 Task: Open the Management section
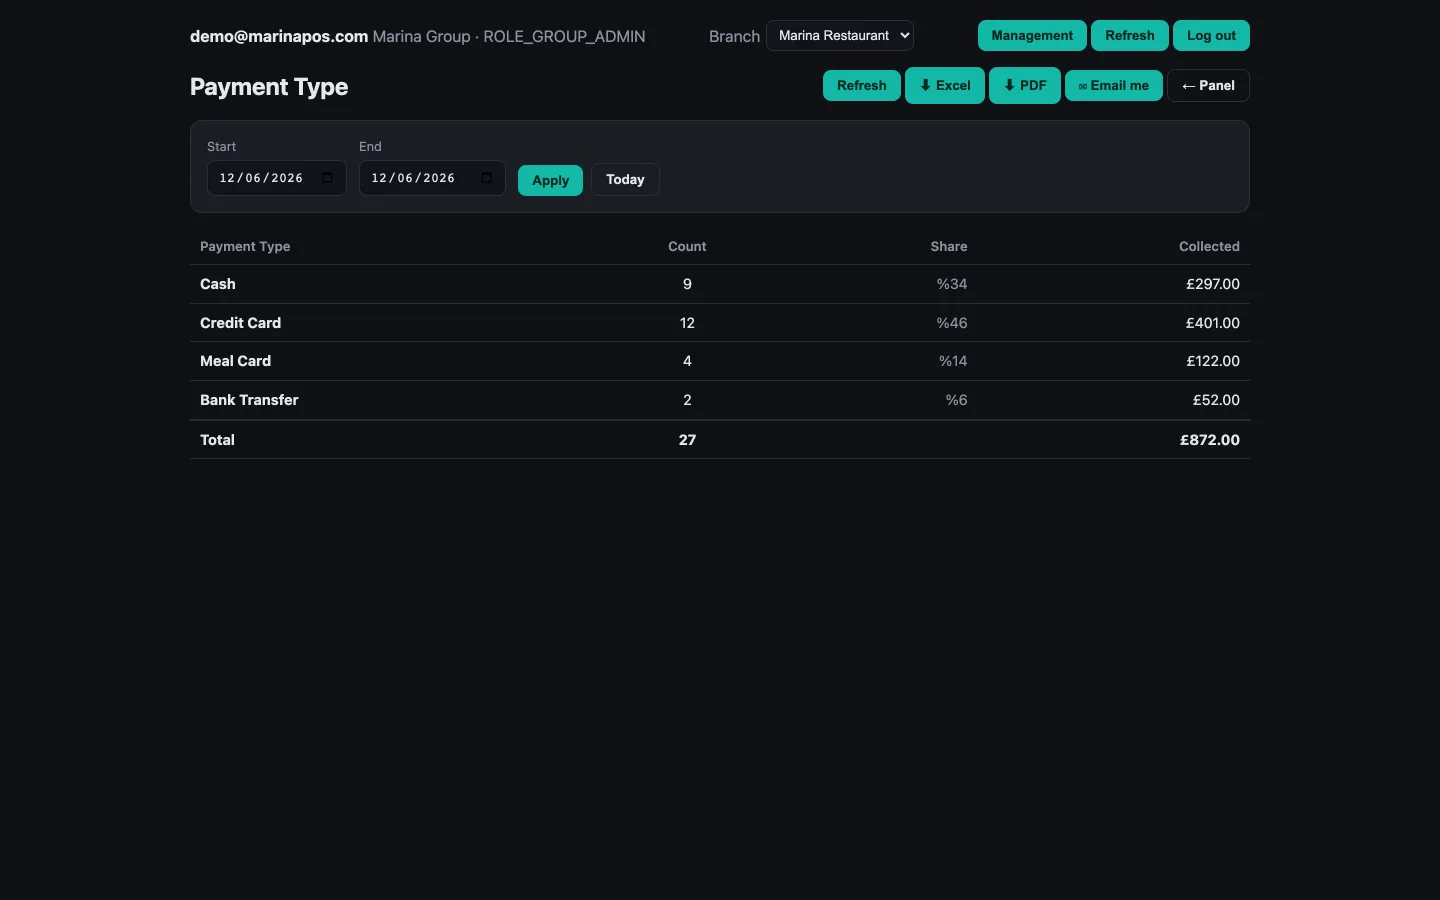[1032, 36]
